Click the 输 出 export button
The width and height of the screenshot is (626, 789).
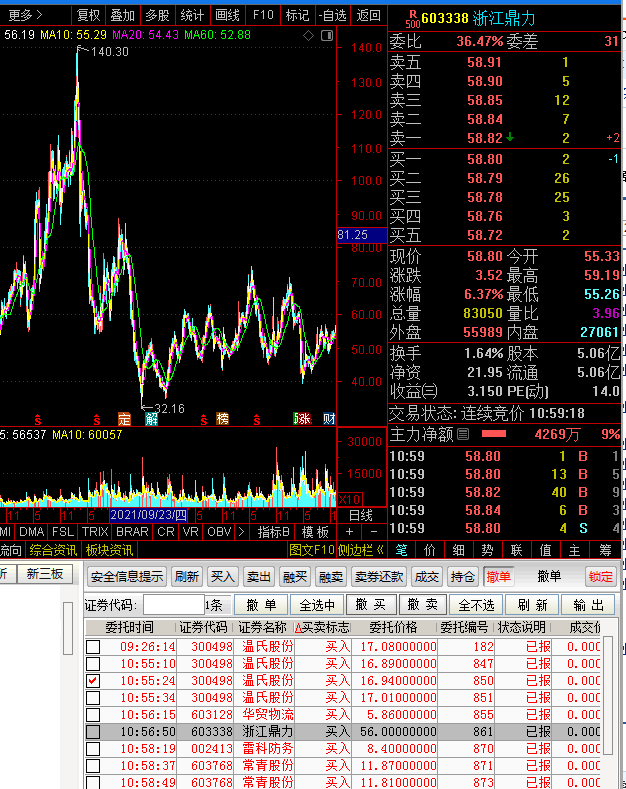click(588, 605)
